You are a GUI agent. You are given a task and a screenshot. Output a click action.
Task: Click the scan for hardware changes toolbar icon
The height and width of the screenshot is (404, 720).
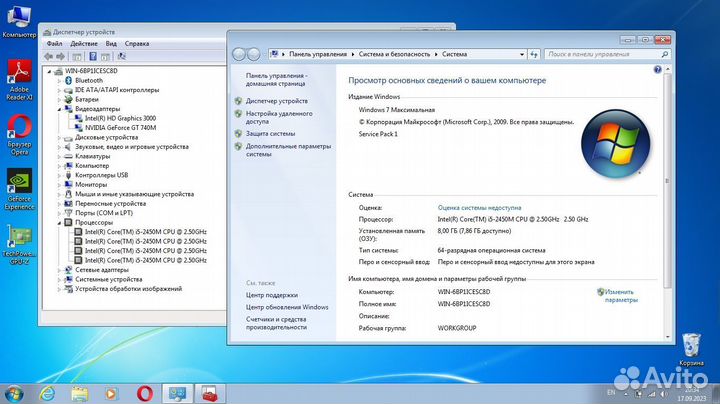[121, 56]
